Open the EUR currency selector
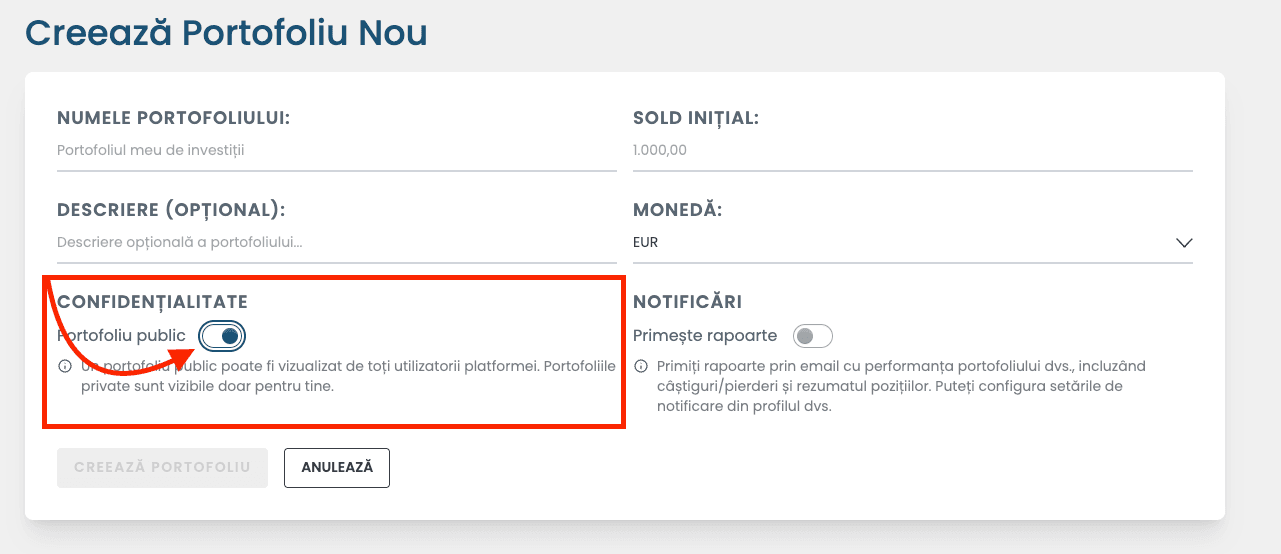This screenshot has height=554, width=1281. 900,243
